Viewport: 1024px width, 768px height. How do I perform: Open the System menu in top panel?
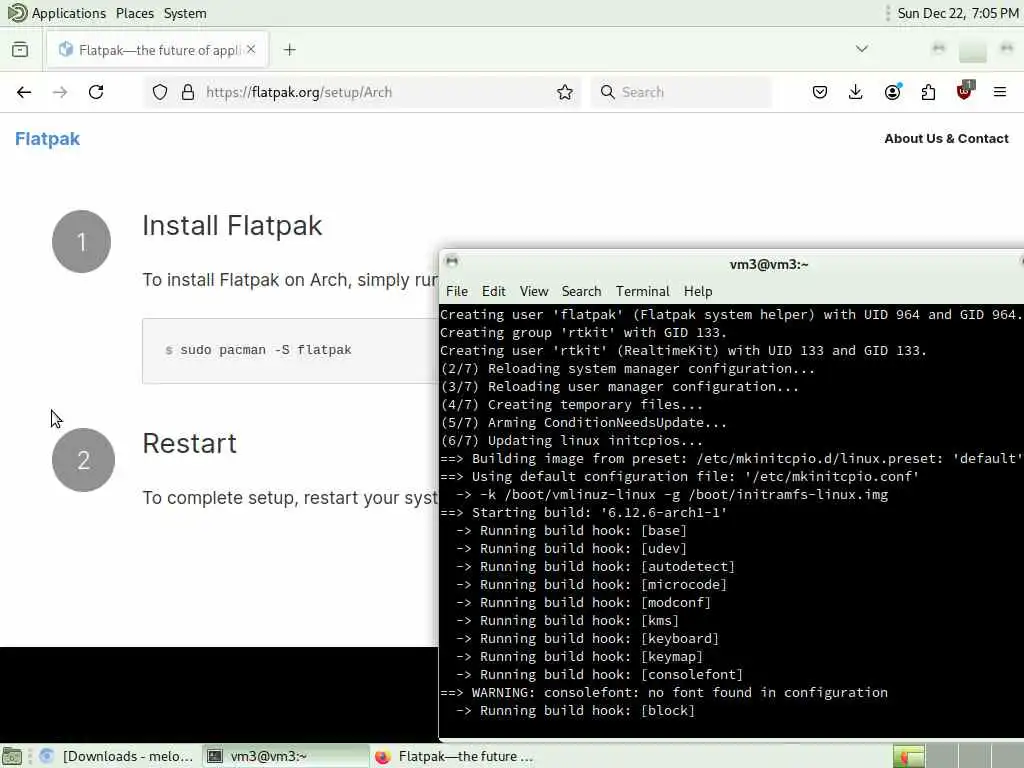pyautogui.click(x=185, y=13)
